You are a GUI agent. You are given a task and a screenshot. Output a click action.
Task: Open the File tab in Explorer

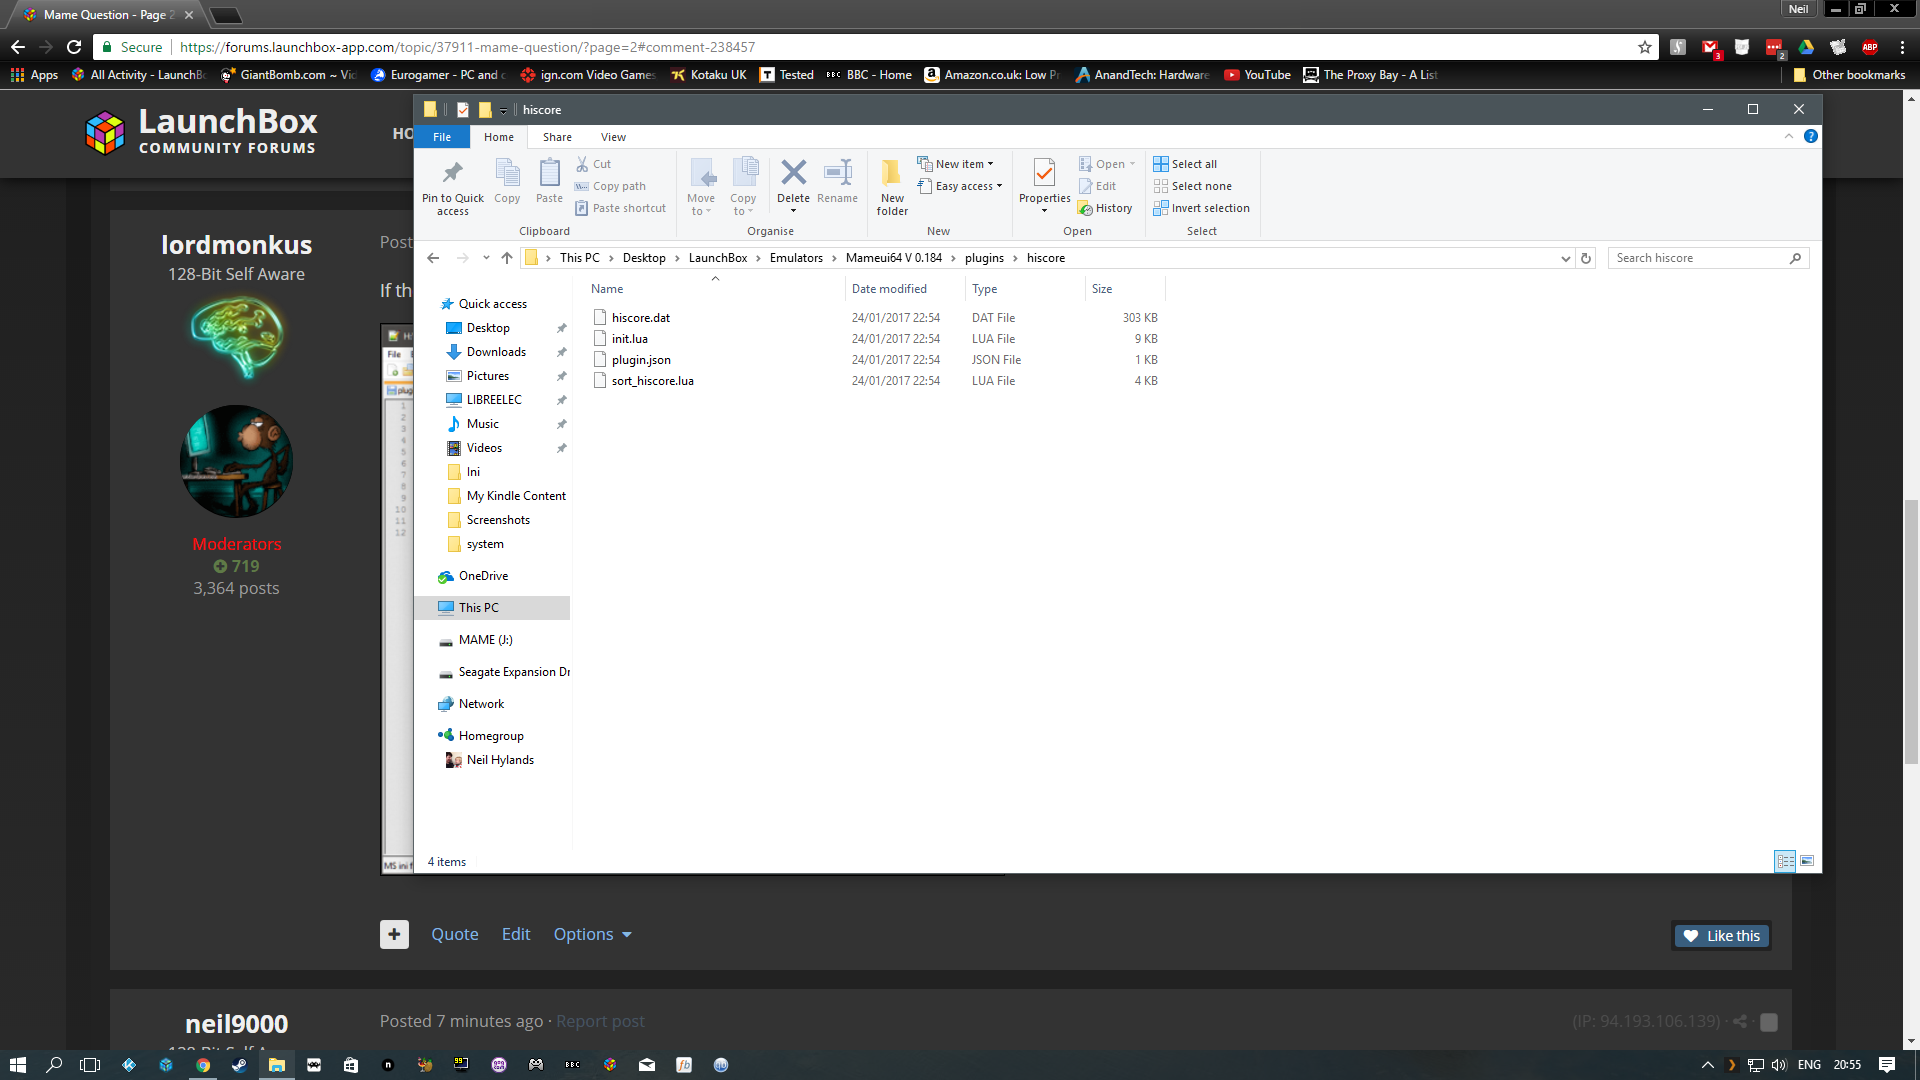pyautogui.click(x=442, y=137)
